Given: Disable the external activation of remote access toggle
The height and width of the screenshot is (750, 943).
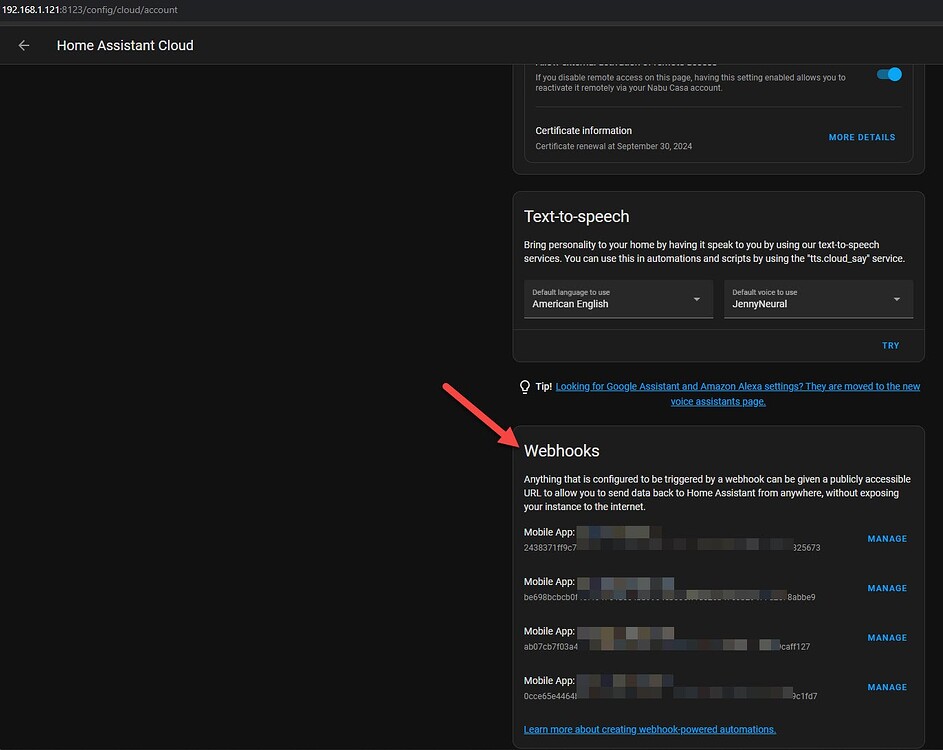Looking at the screenshot, I should 888,74.
